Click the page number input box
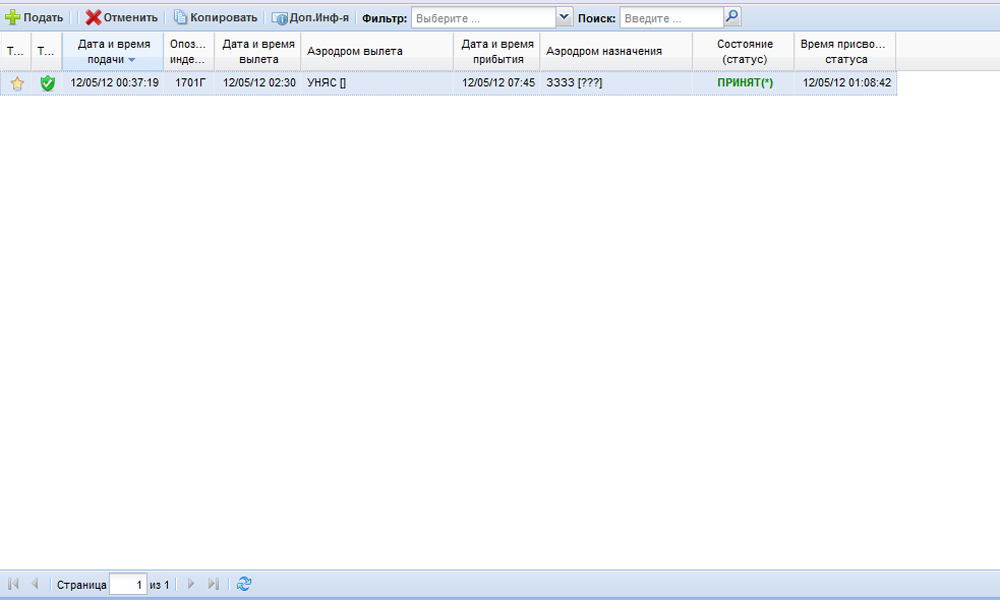Viewport: 1000px width, 600px height. pyautogui.click(x=128, y=584)
